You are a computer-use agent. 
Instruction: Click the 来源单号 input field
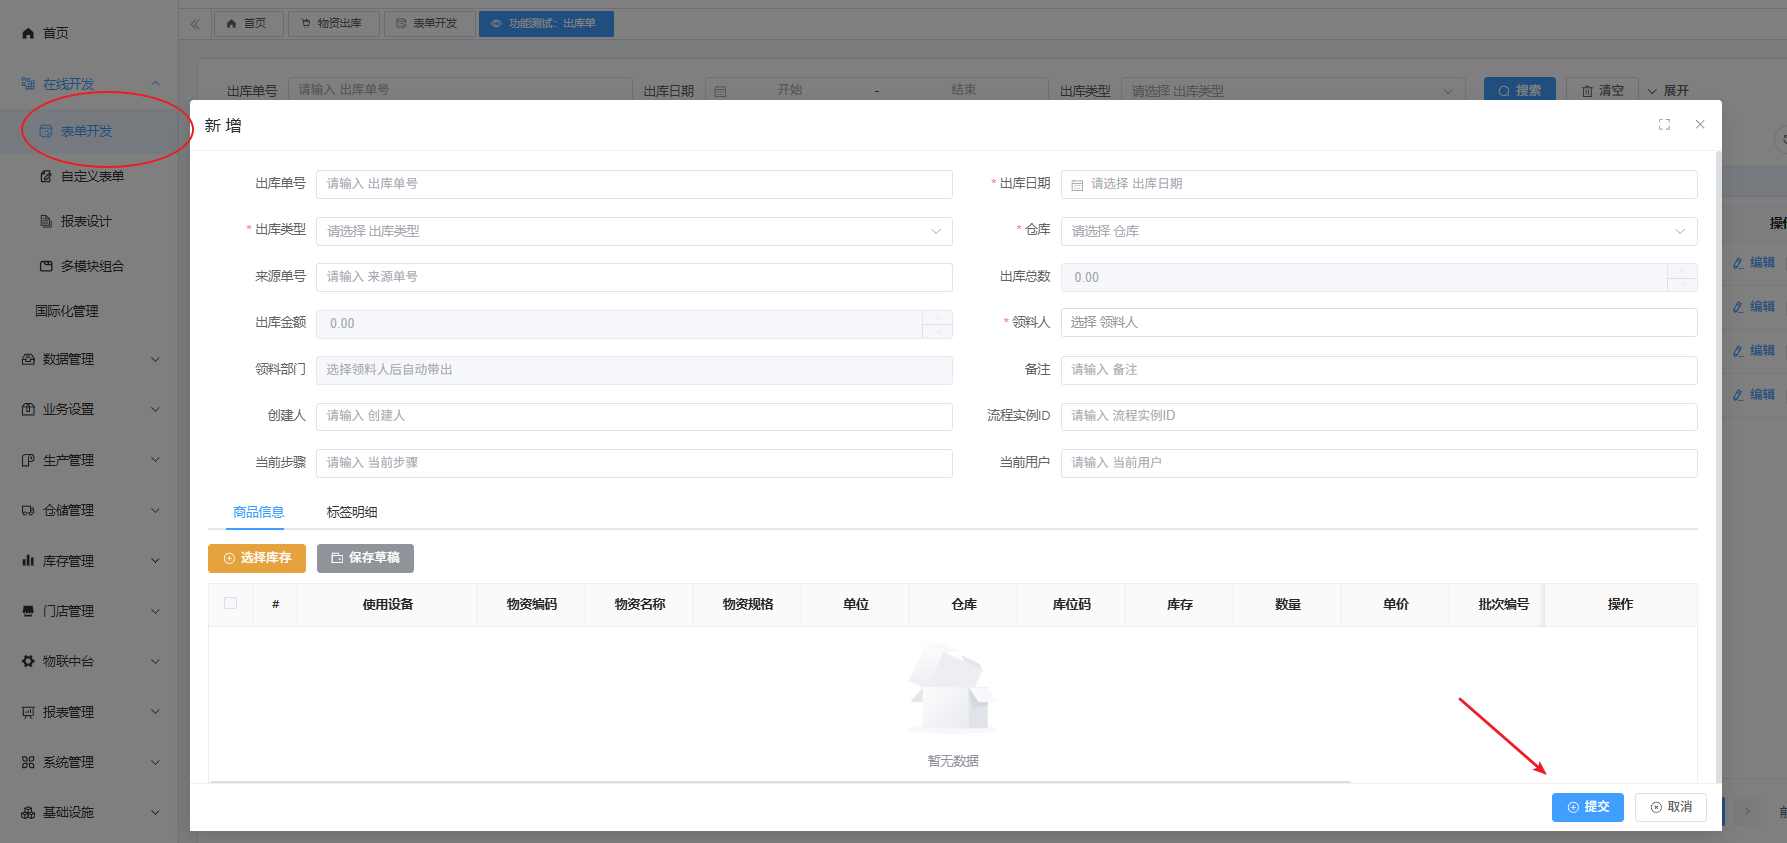point(634,277)
